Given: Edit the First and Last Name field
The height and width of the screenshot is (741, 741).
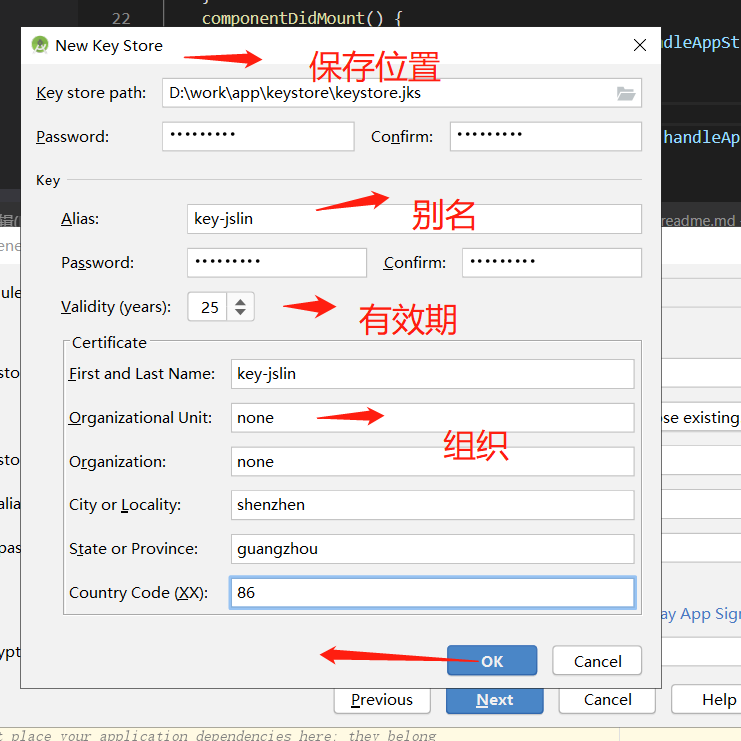Looking at the screenshot, I should point(432,374).
